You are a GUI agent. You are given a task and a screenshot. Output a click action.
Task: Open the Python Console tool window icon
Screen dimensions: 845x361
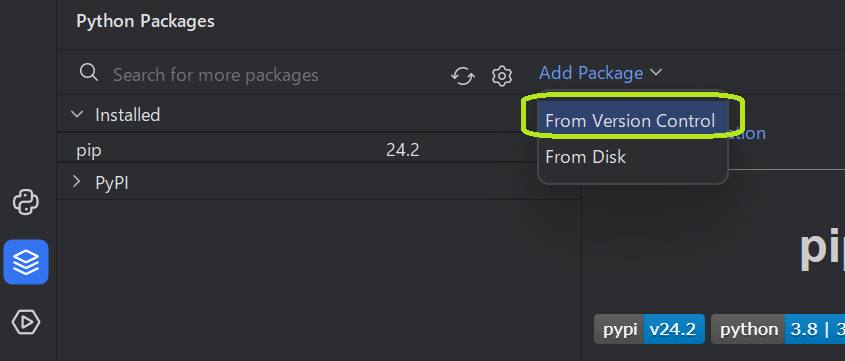pos(26,203)
